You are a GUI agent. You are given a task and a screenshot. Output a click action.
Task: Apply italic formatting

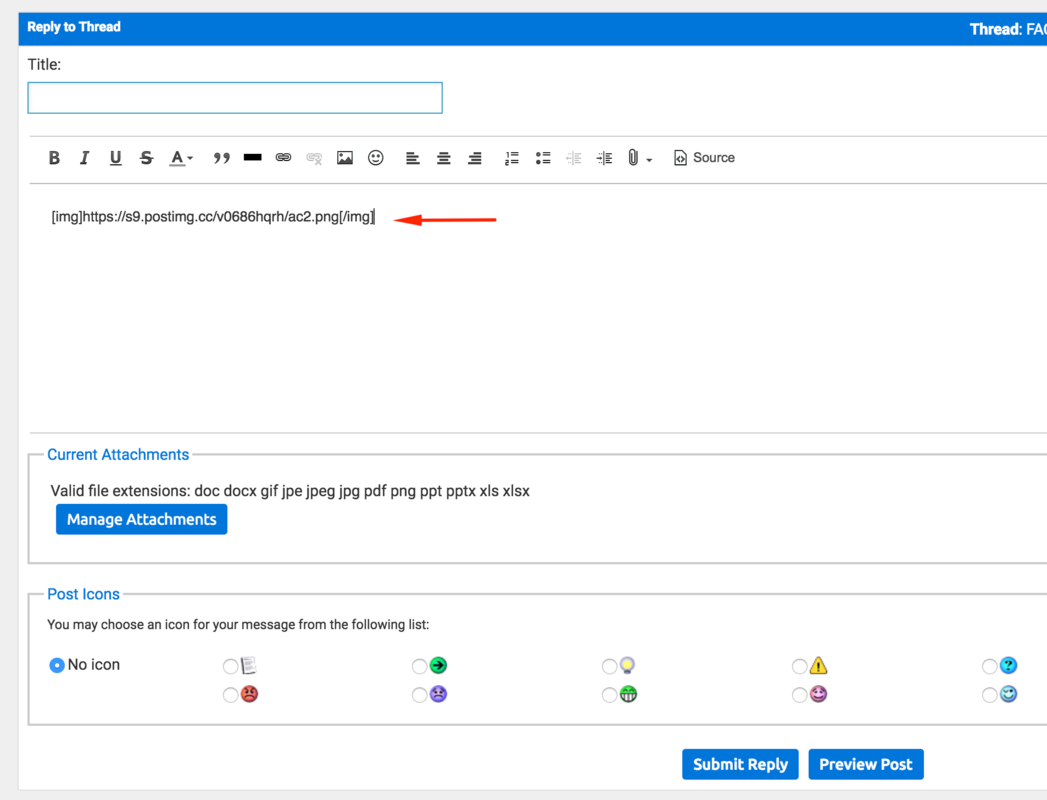coord(85,158)
